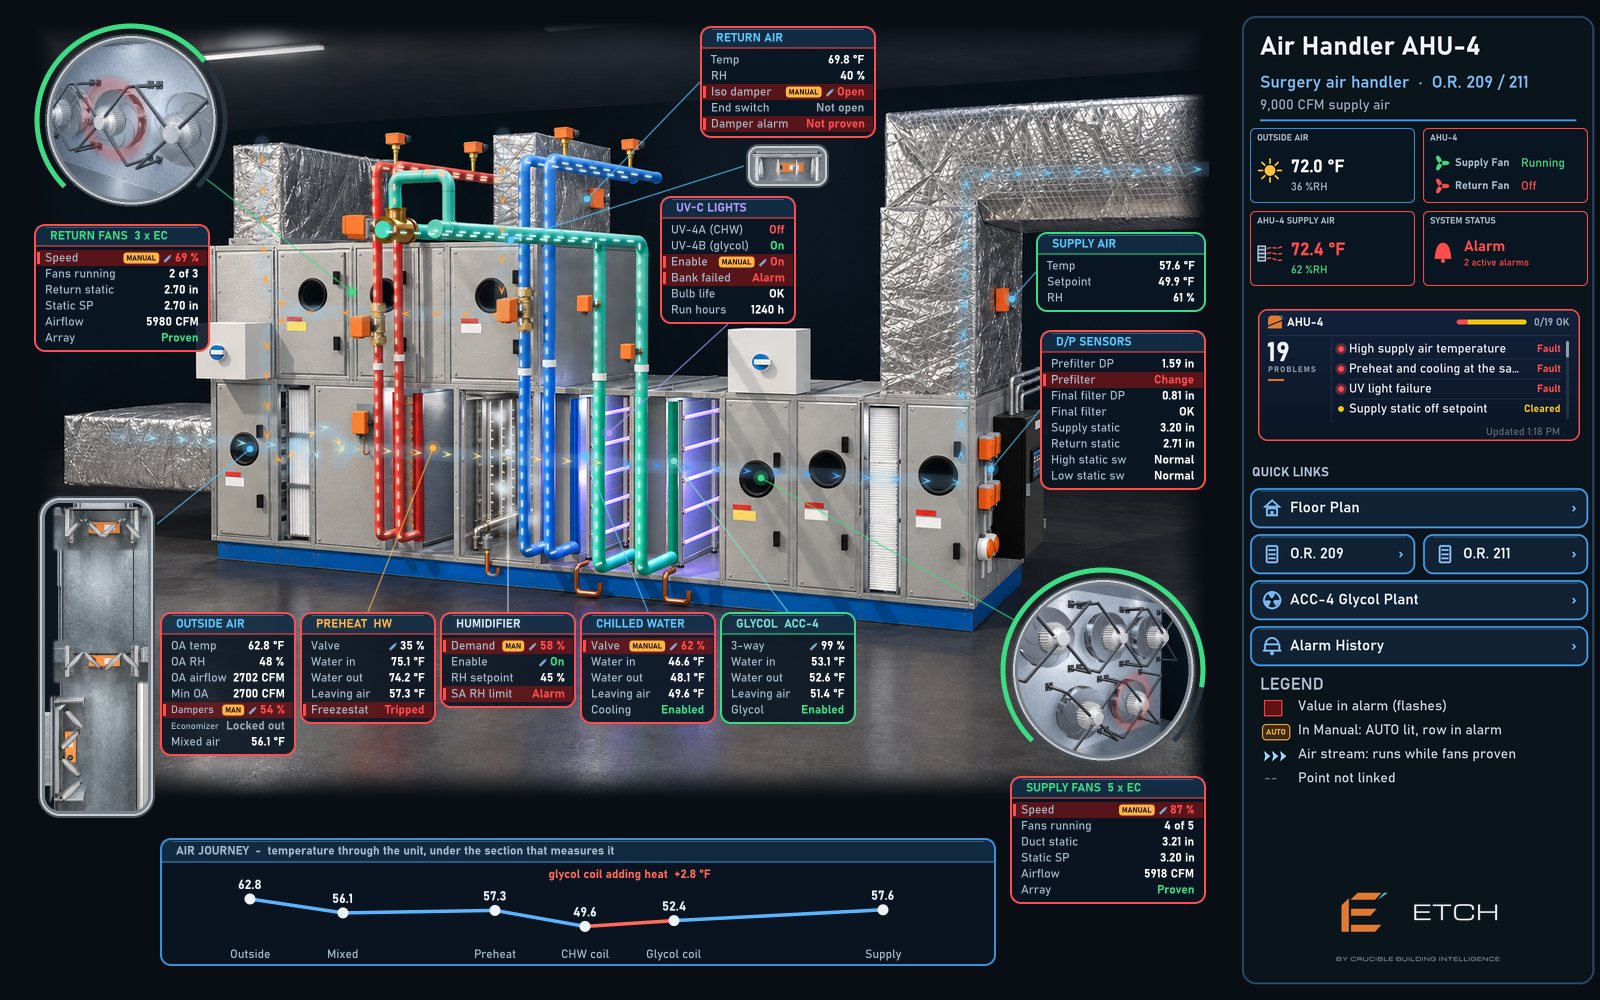Viewport: 1600px width, 1000px height.
Task: Click the AHU-4 supply air temperature icon
Action: pyautogui.click(x=1269, y=254)
